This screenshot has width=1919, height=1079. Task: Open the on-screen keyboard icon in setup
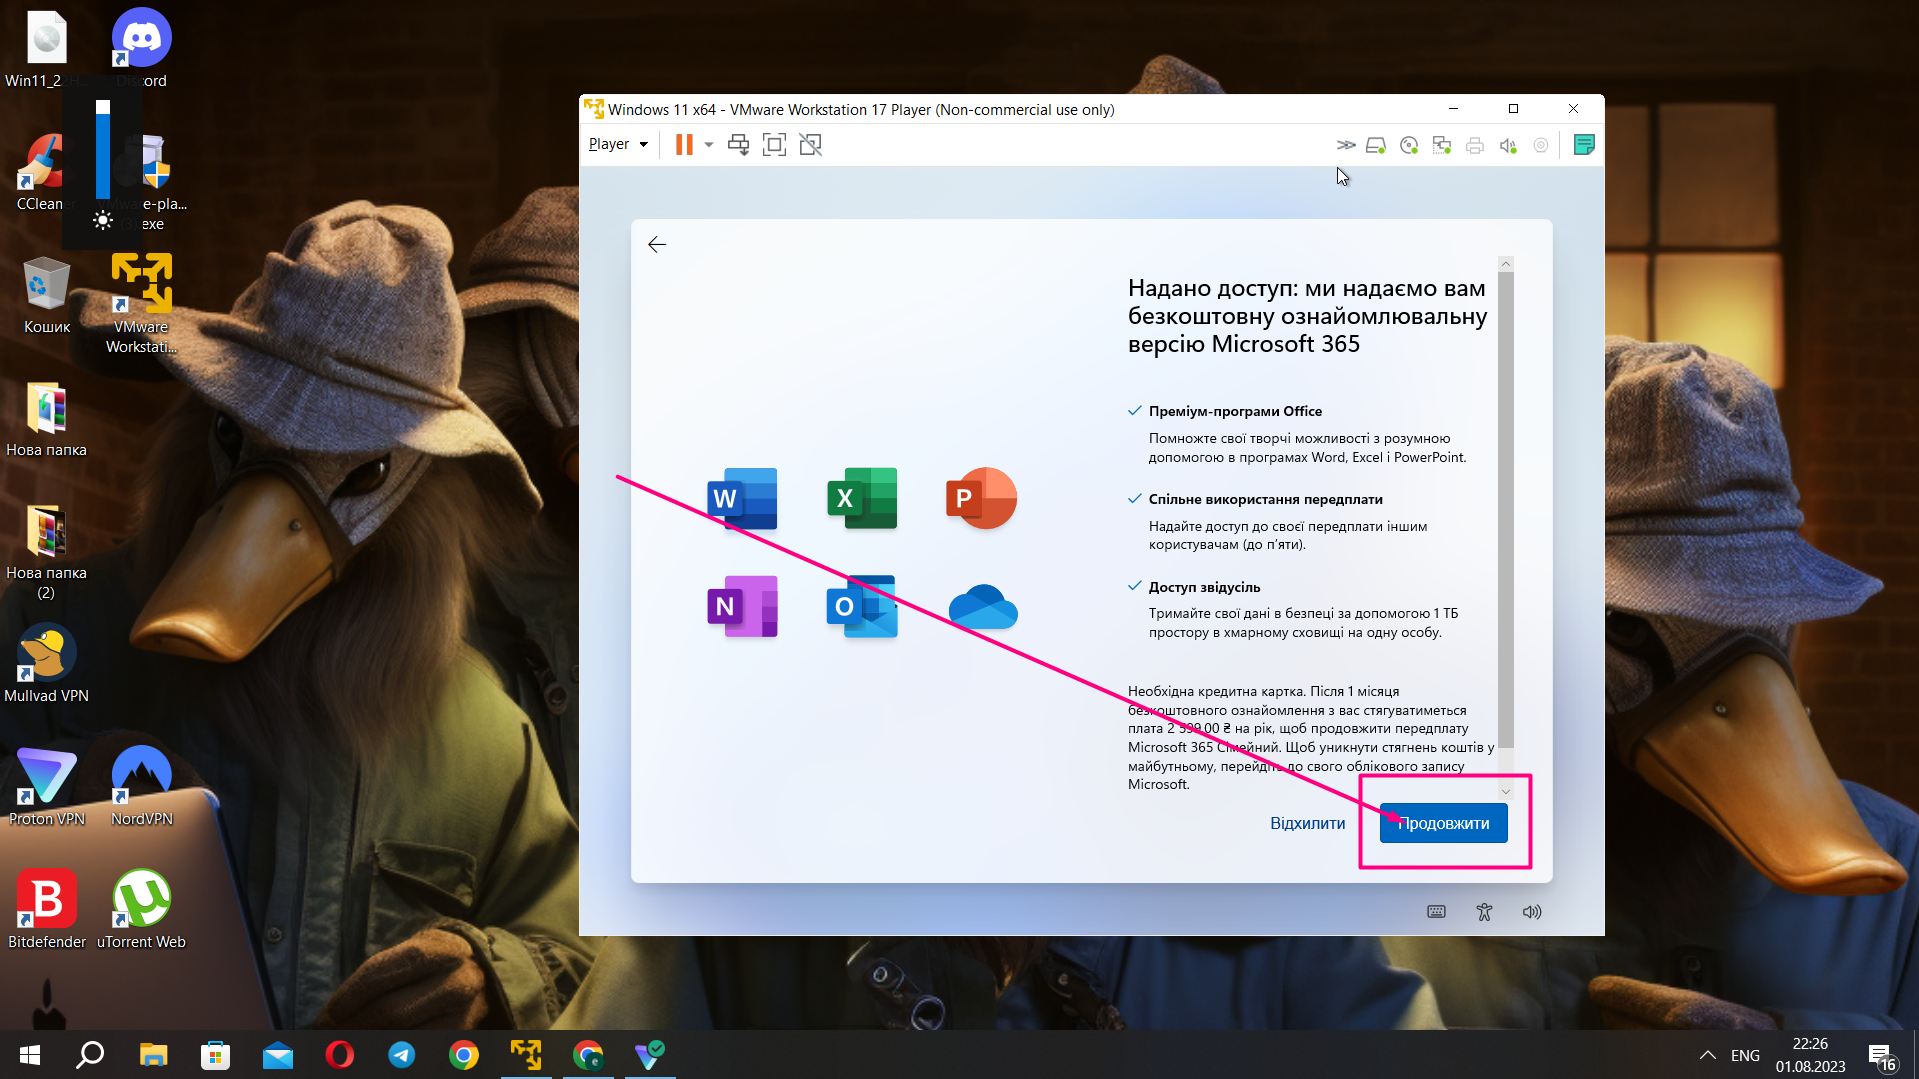(x=1436, y=912)
